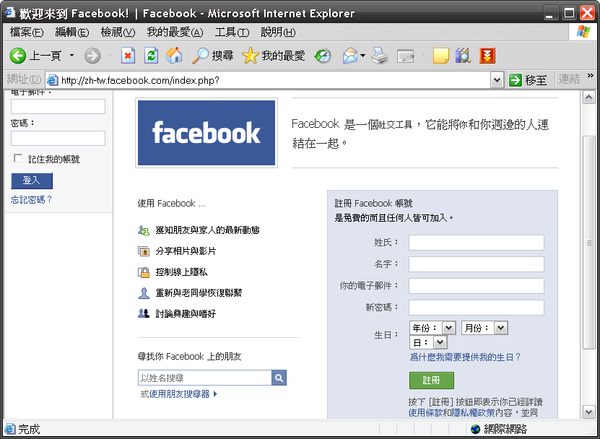Click the green 註冊 sign up button
The image size is (600, 439).
[431, 380]
